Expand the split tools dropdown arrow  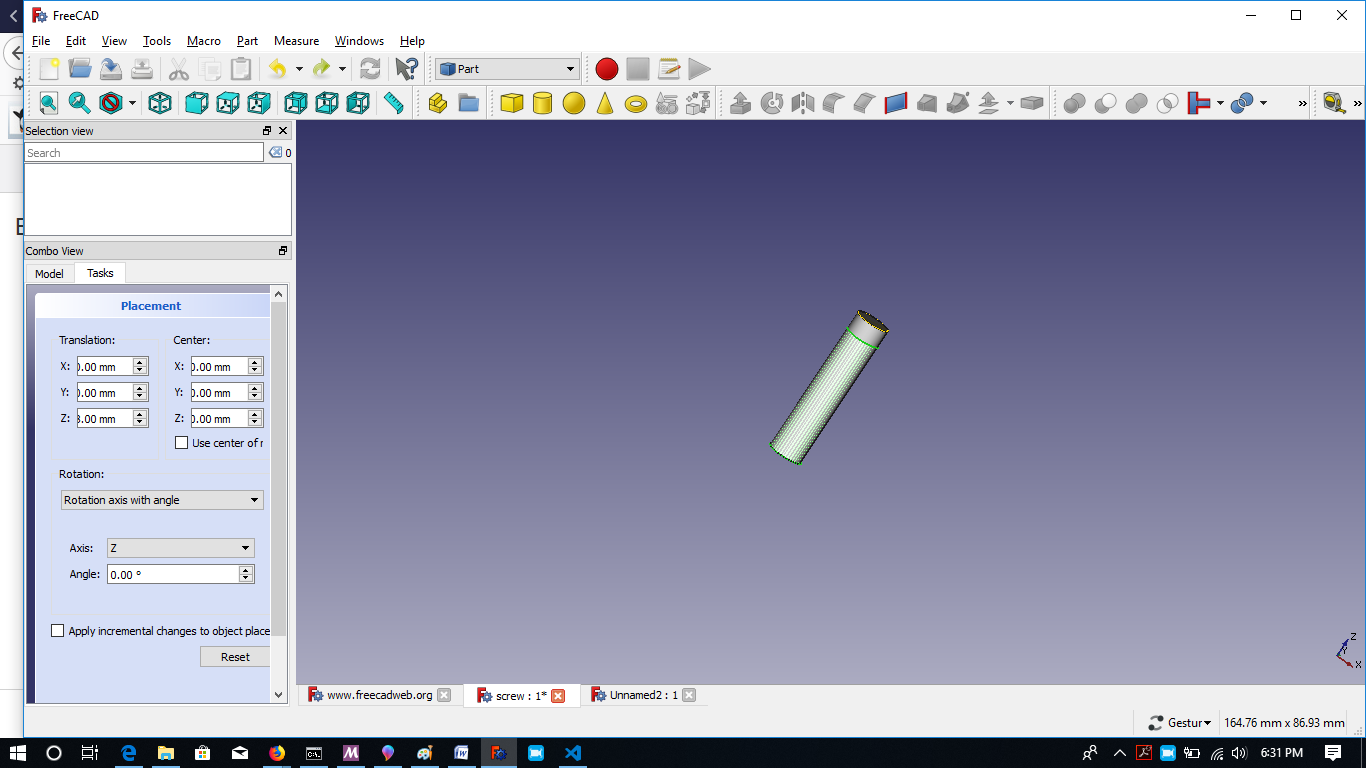pyautogui.click(x=1264, y=103)
